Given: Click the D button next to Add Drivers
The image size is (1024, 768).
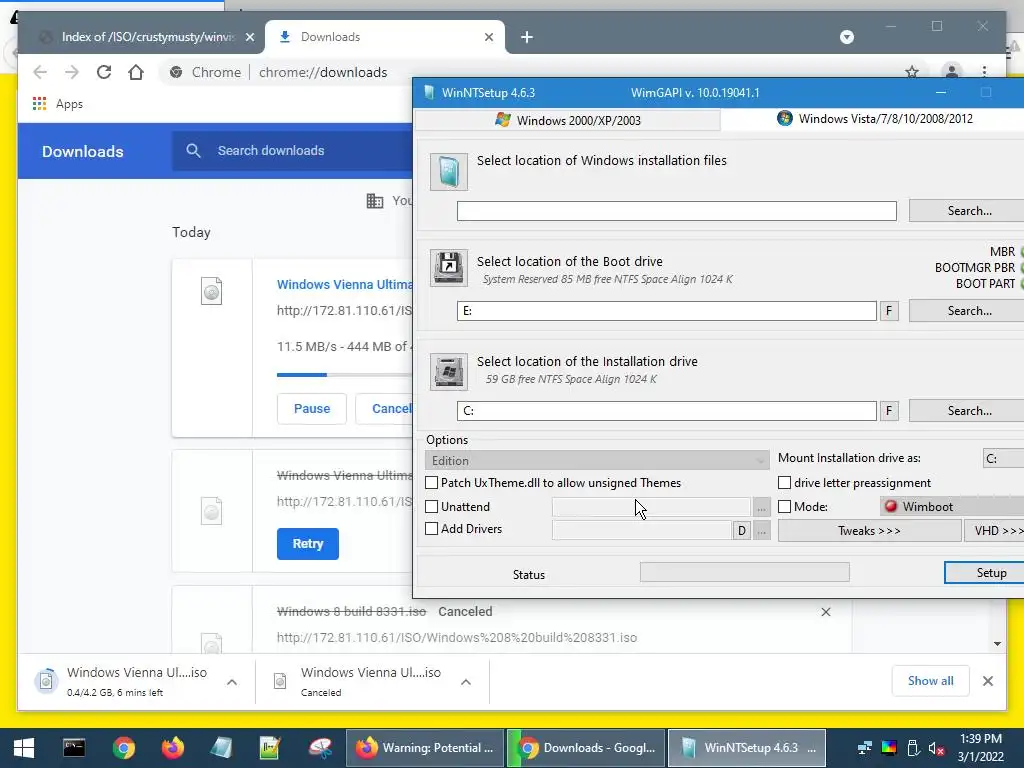Looking at the screenshot, I should pyautogui.click(x=741, y=531).
